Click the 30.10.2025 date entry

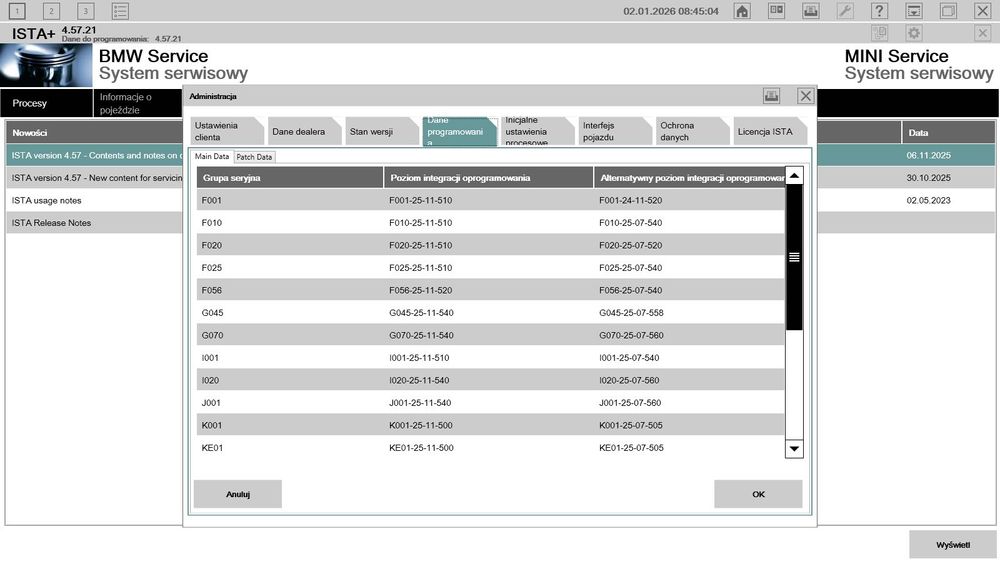pyautogui.click(x=928, y=178)
